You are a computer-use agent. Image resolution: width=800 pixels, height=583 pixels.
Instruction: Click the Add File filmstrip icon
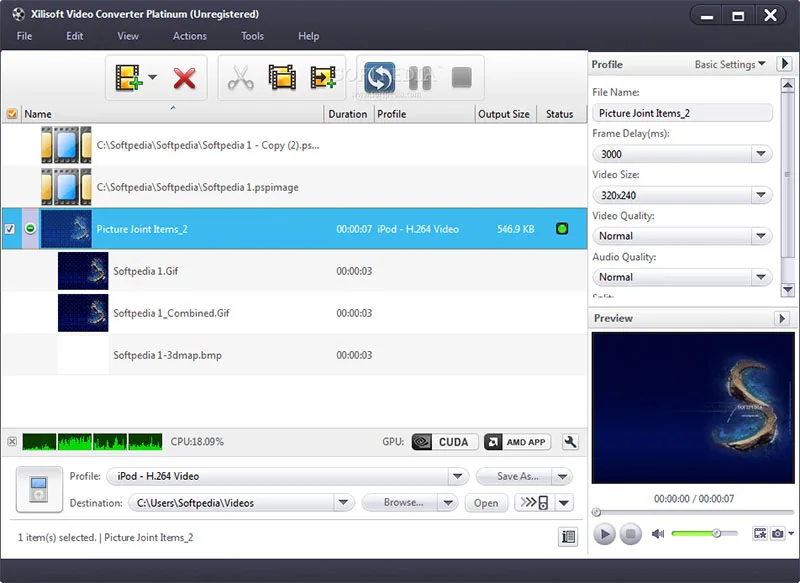[128, 78]
